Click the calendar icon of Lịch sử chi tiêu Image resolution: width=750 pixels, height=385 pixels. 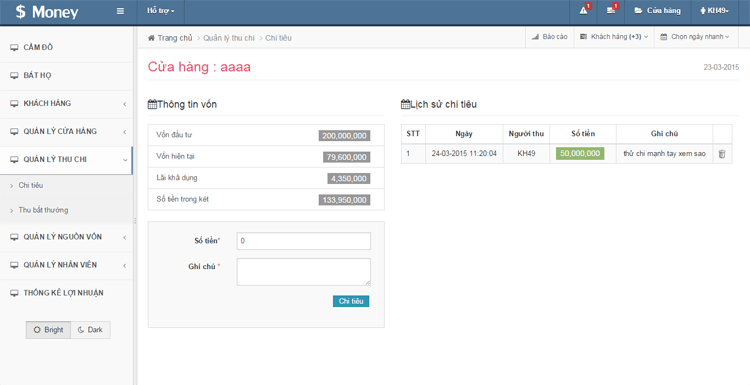(x=405, y=104)
